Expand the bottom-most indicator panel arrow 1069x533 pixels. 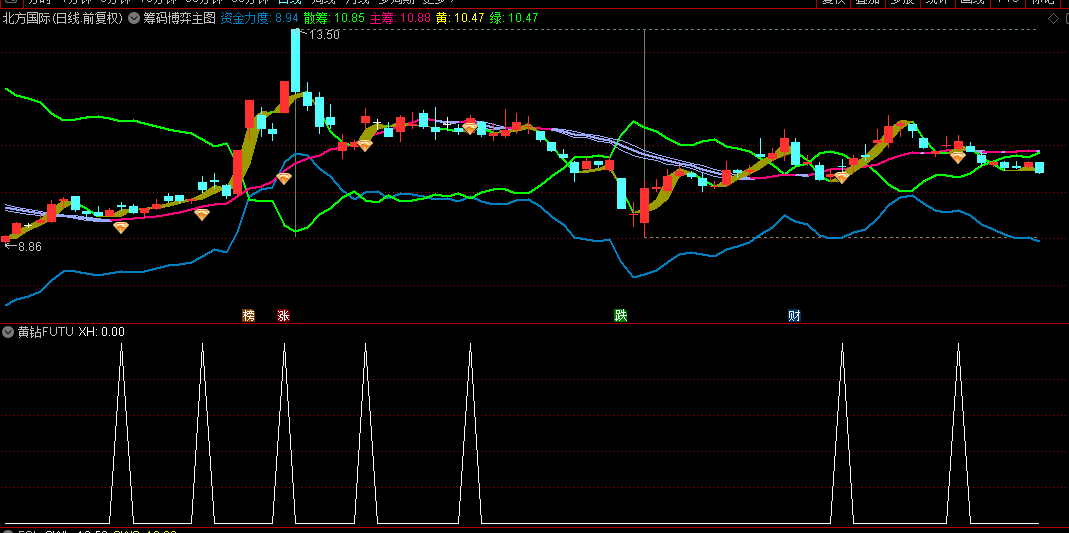click(x=9, y=530)
